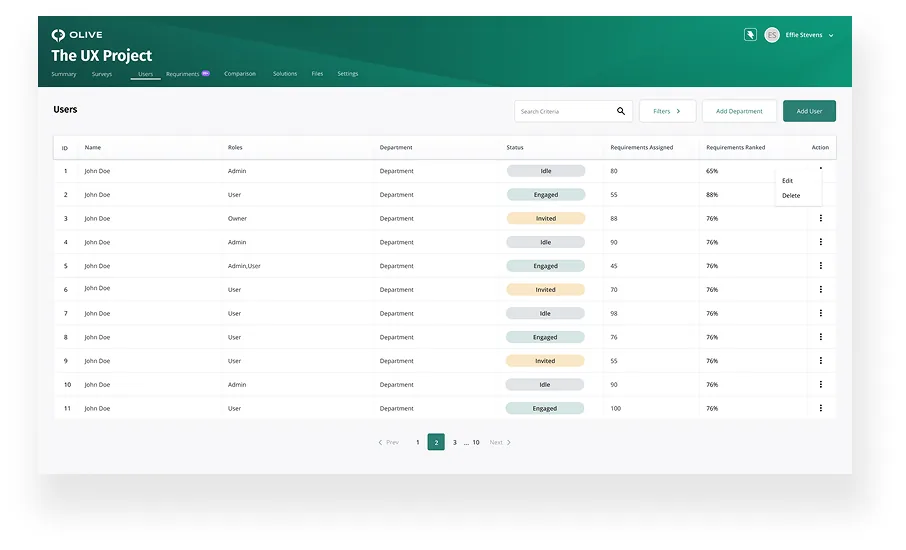Image resolution: width=906 pixels, height=550 pixels.
Task: Click John Doe name in row 1
Action: click(x=97, y=171)
